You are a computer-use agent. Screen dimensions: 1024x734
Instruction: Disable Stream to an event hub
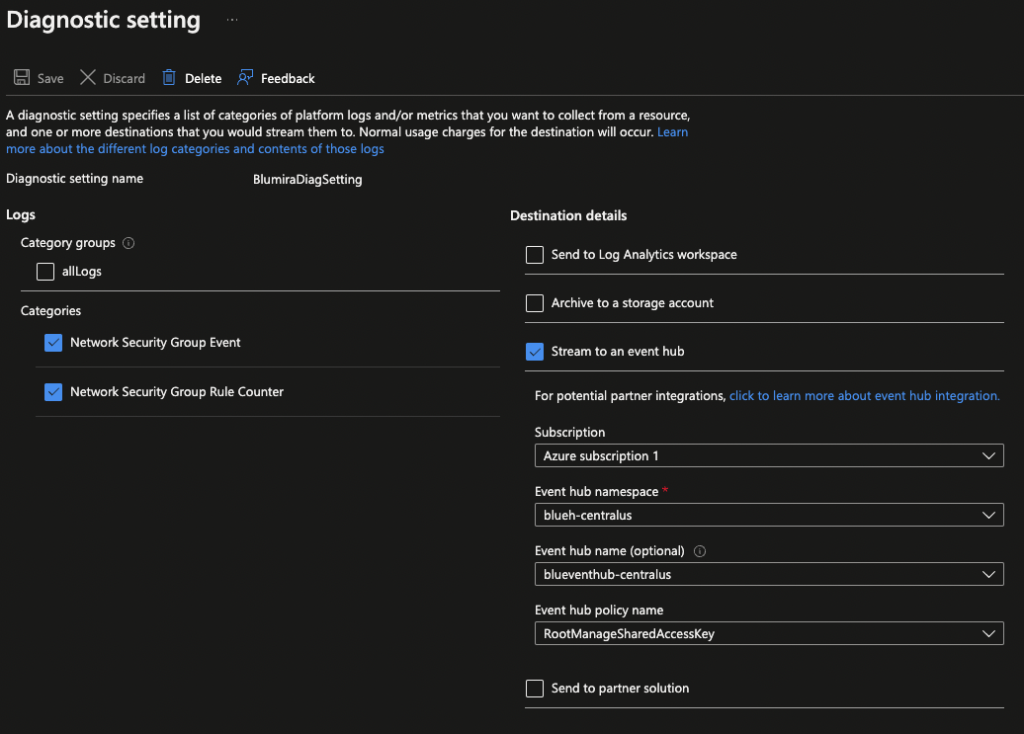coord(535,351)
